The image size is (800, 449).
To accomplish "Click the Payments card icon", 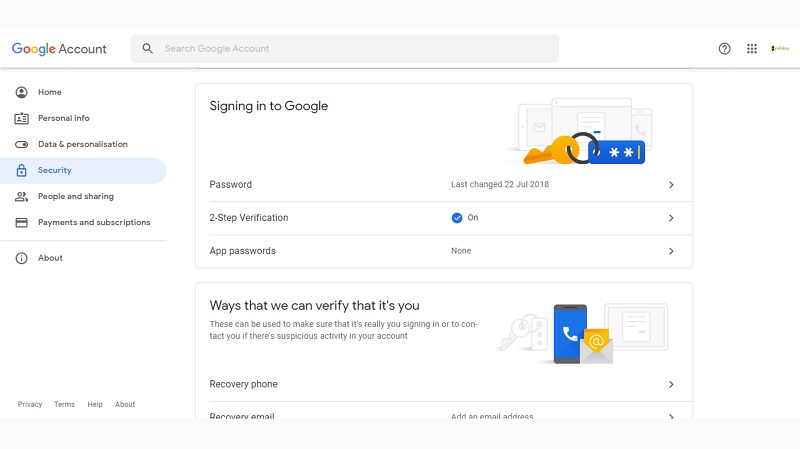I will (x=21, y=222).
